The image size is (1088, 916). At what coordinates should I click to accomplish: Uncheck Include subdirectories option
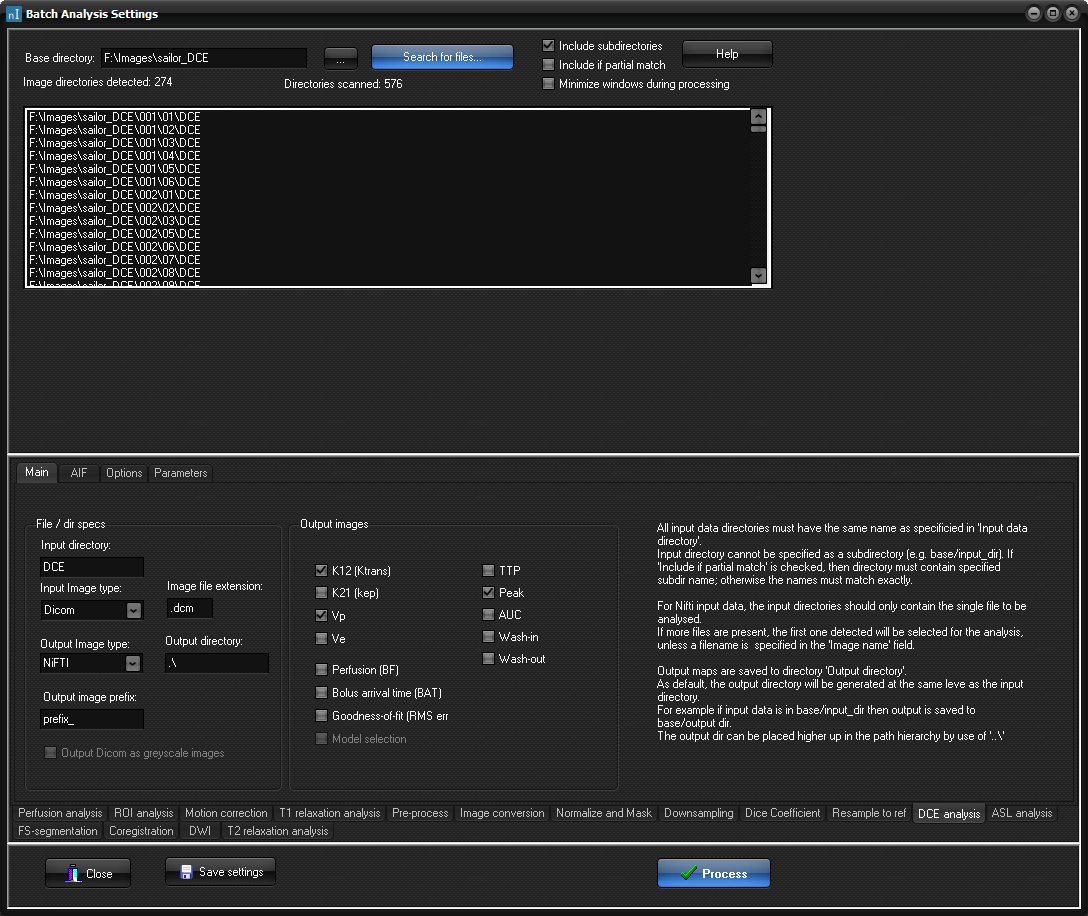[x=548, y=46]
